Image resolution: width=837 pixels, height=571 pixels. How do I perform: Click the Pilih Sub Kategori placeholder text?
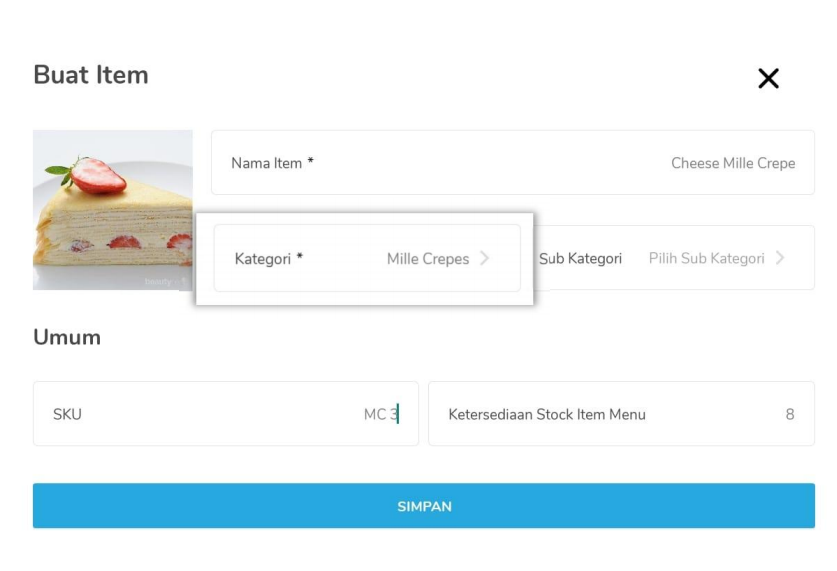click(x=706, y=259)
